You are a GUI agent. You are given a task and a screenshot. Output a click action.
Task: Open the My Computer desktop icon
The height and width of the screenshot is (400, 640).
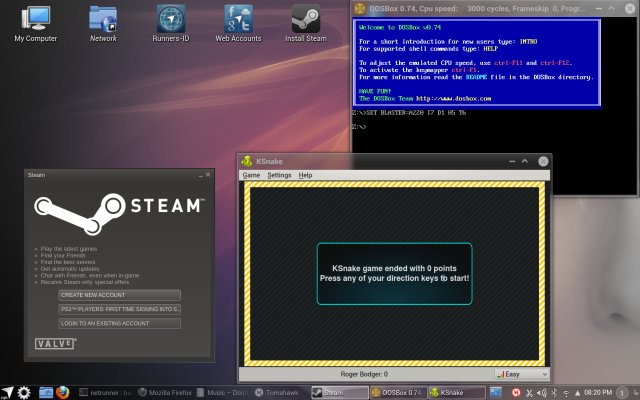[x=35, y=18]
